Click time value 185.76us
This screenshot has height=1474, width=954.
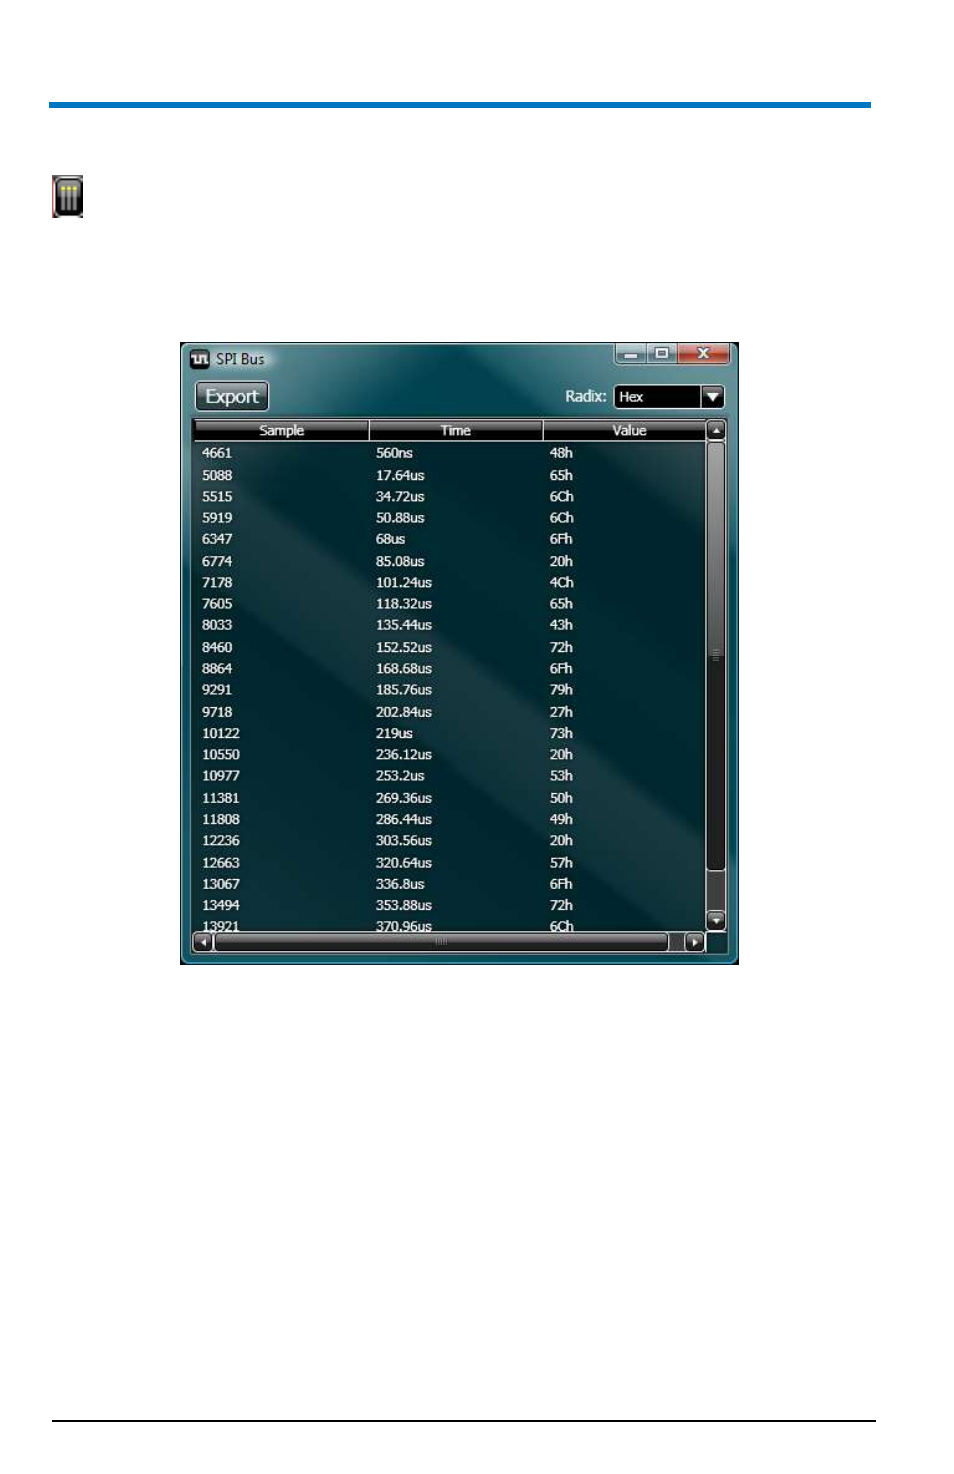click(x=404, y=690)
